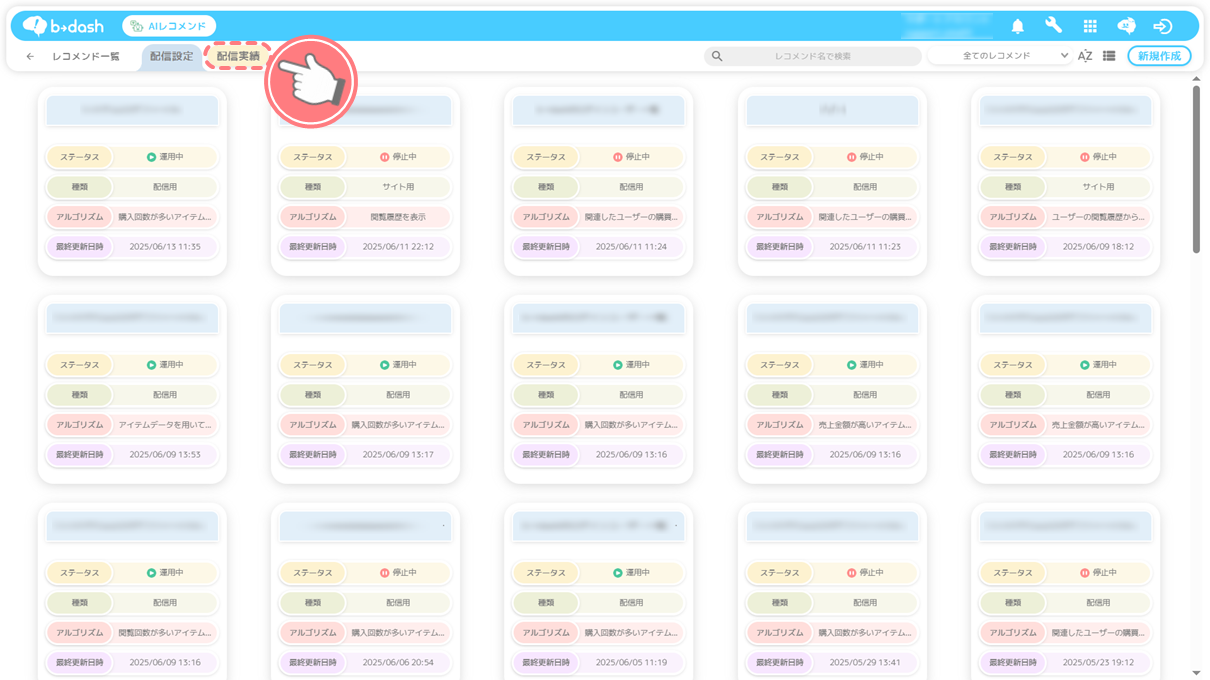Image resolution: width=1210 pixels, height=680 pixels.
Task: Click the ユーザーの閲覧履歴から... algorithm text
Action: [1098, 217]
